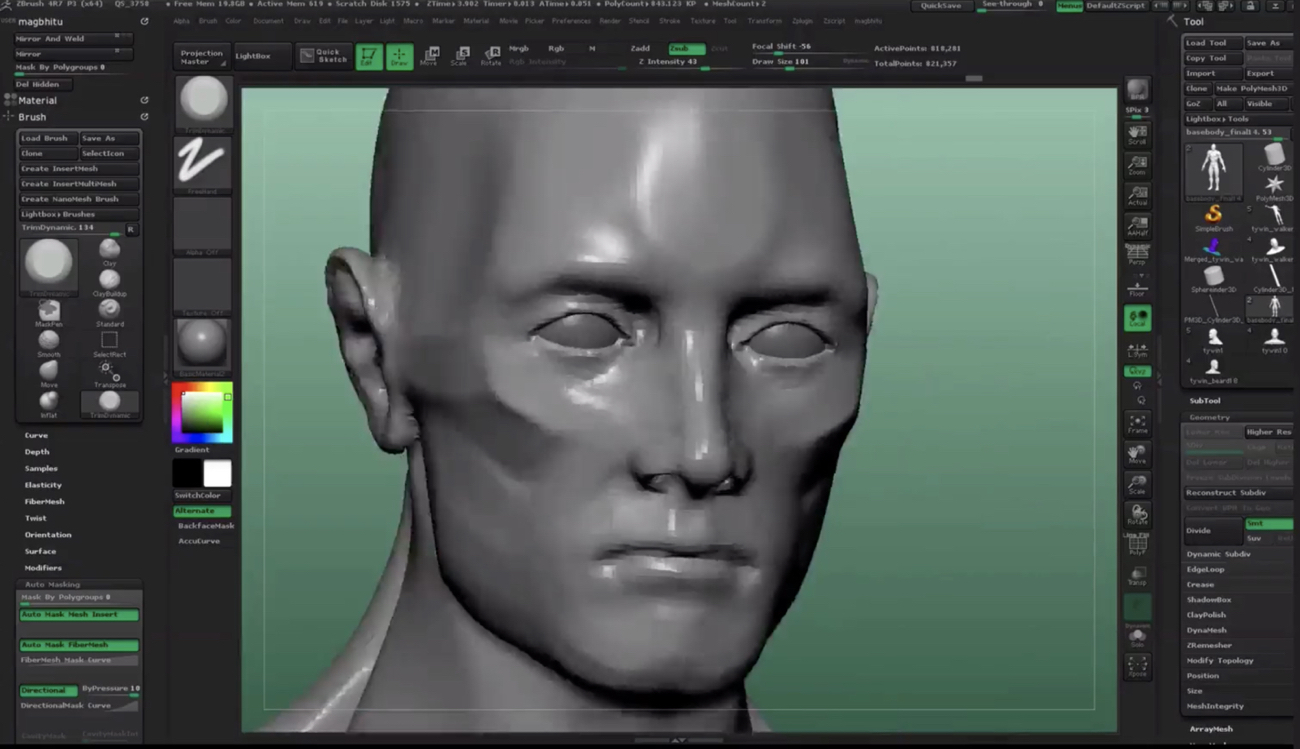The width and height of the screenshot is (1300, 749).
Task: Toggle Auto Mask Mesh Insert
Action: (x=79, y=615)
